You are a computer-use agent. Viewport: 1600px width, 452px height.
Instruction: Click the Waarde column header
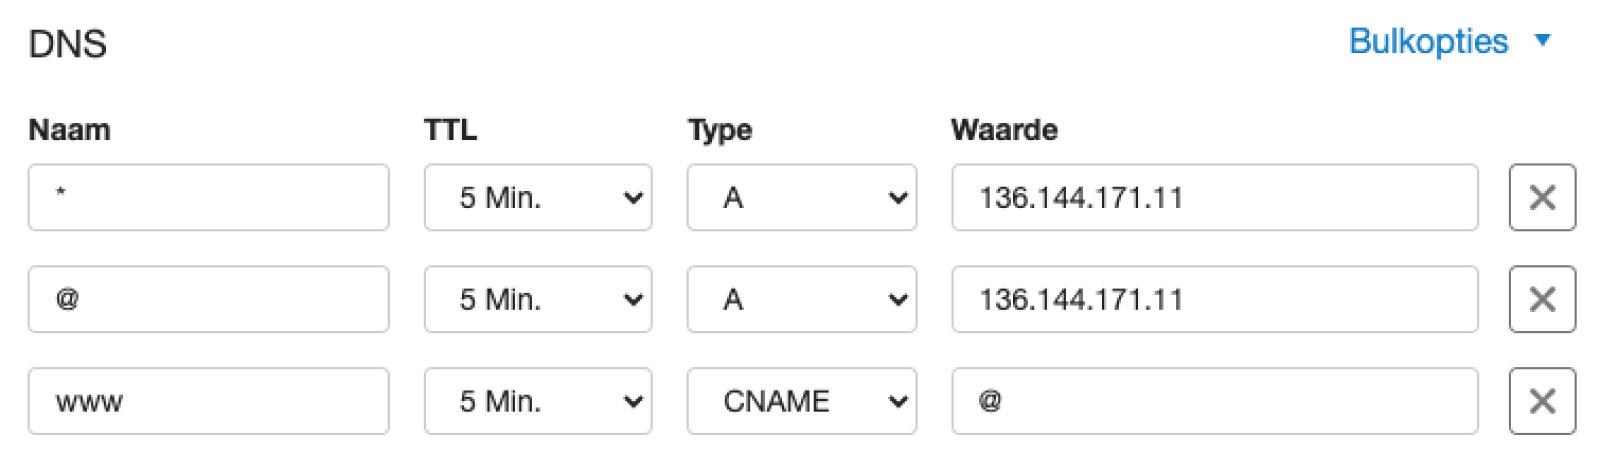pyautogui.click(x=1004, y=130)
